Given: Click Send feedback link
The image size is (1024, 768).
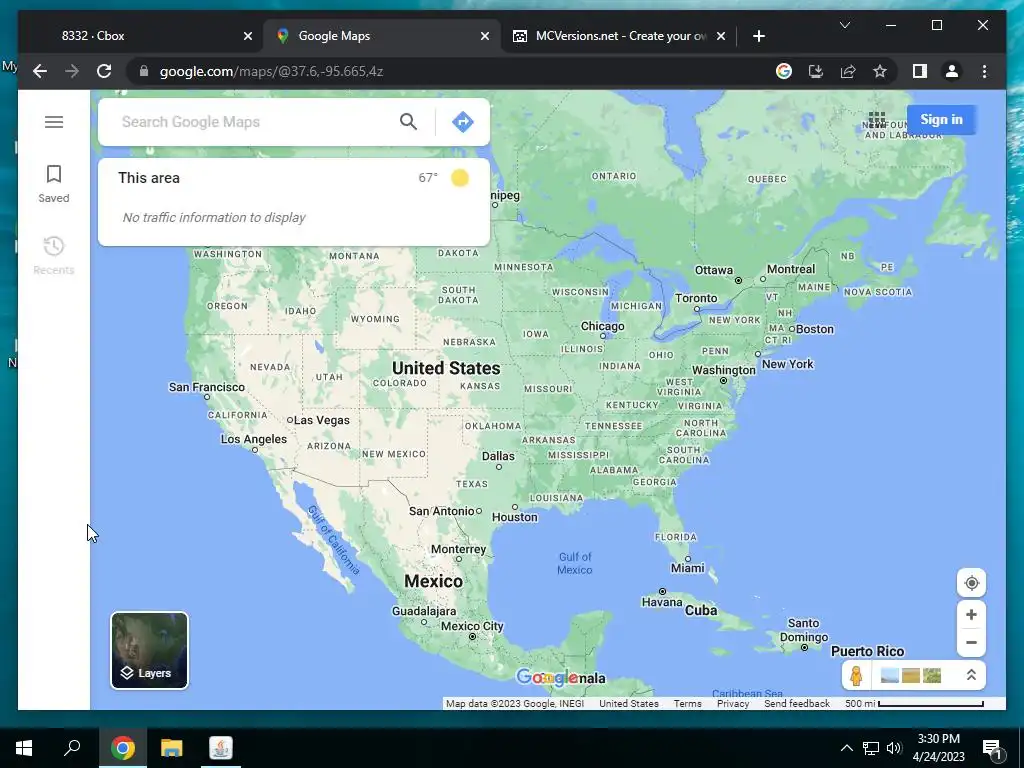Looking at the screenshot, I should coord(797,703).
